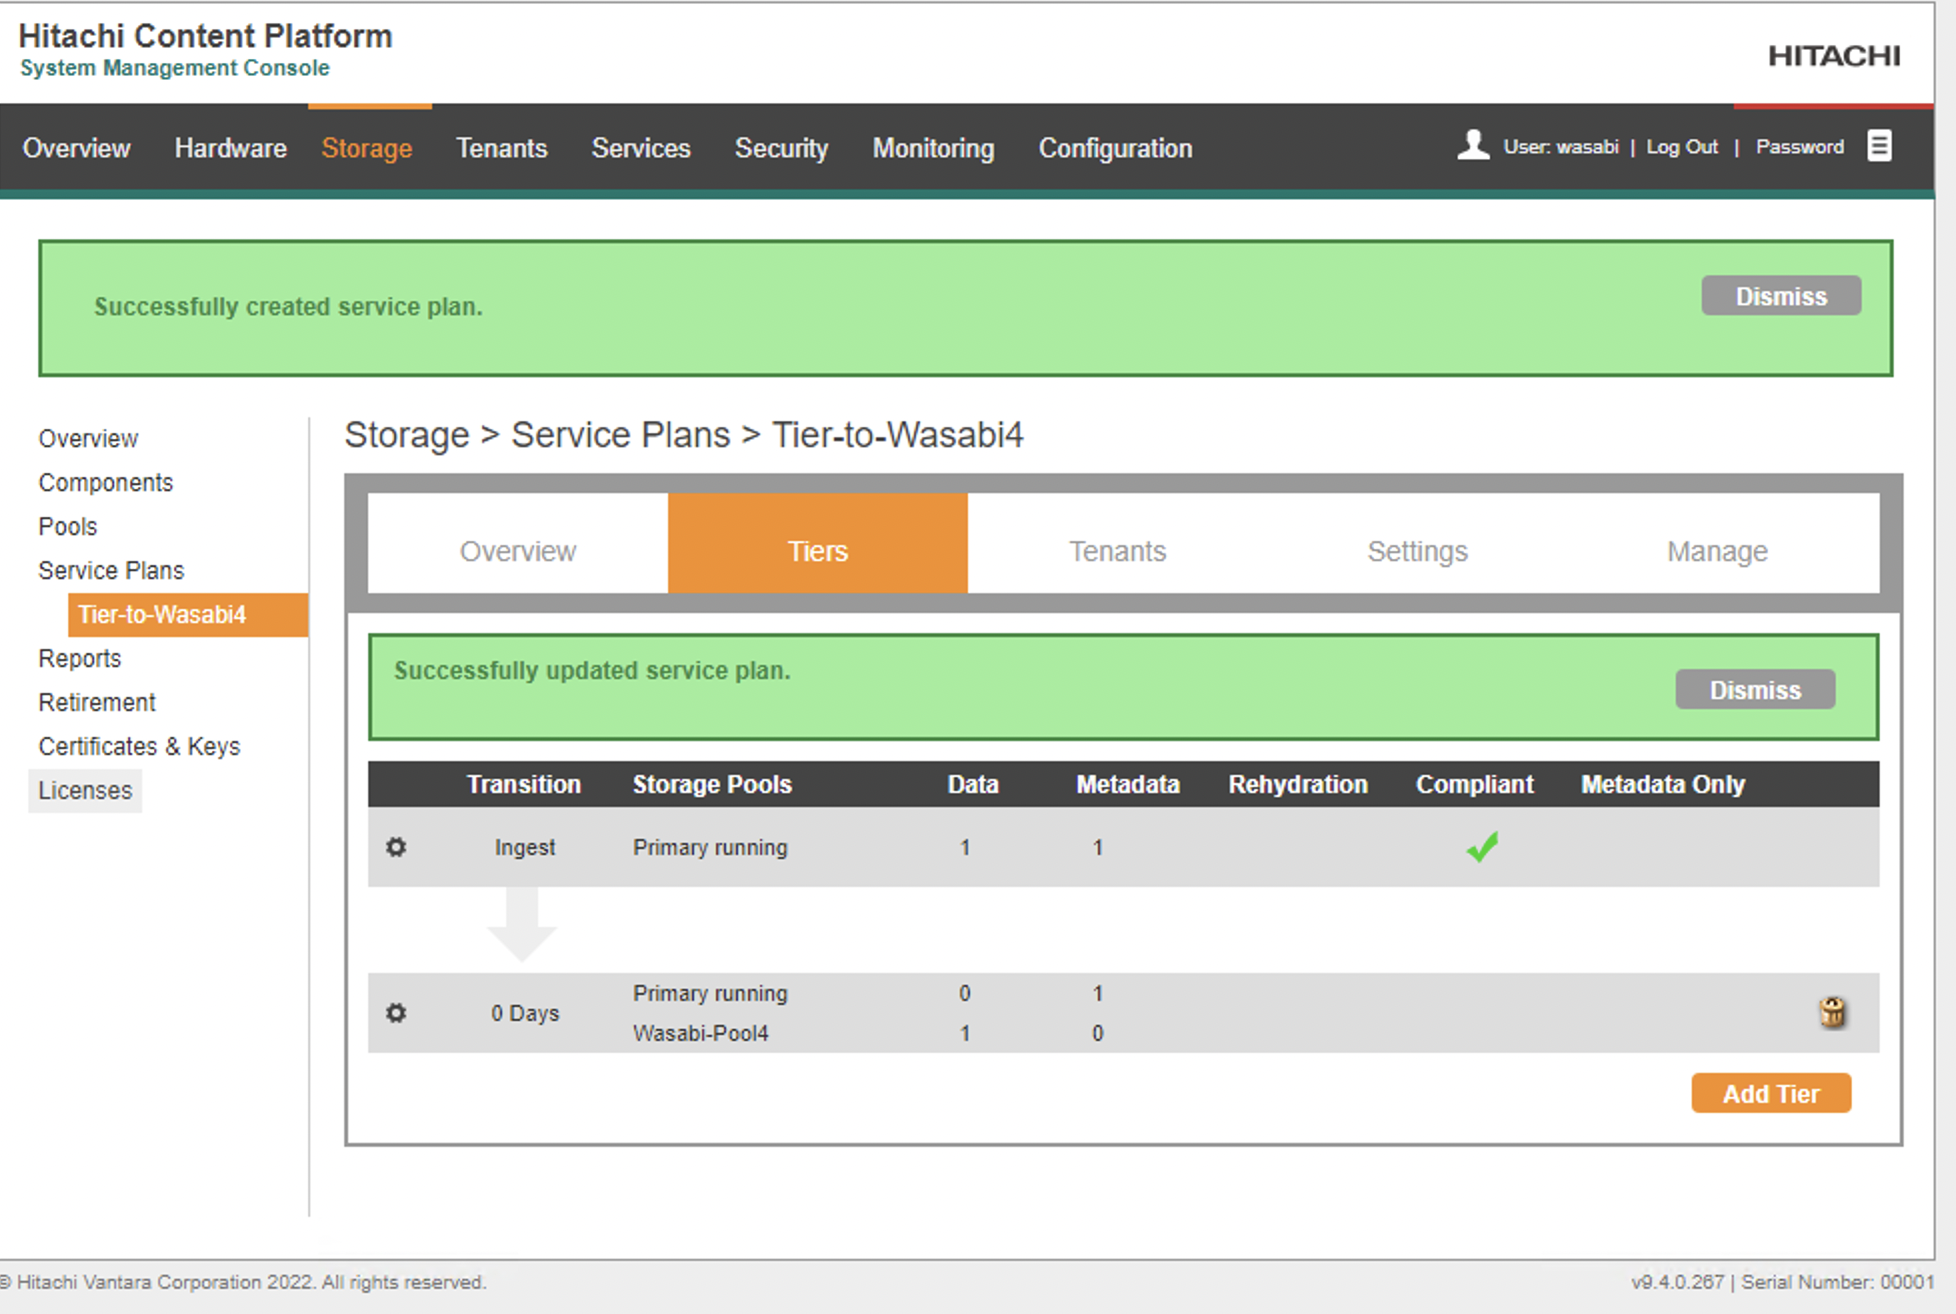Open gear settings for the 0 Days tier
This screenshot has height=1314, width=1956.
click(x=396, y=1013)
